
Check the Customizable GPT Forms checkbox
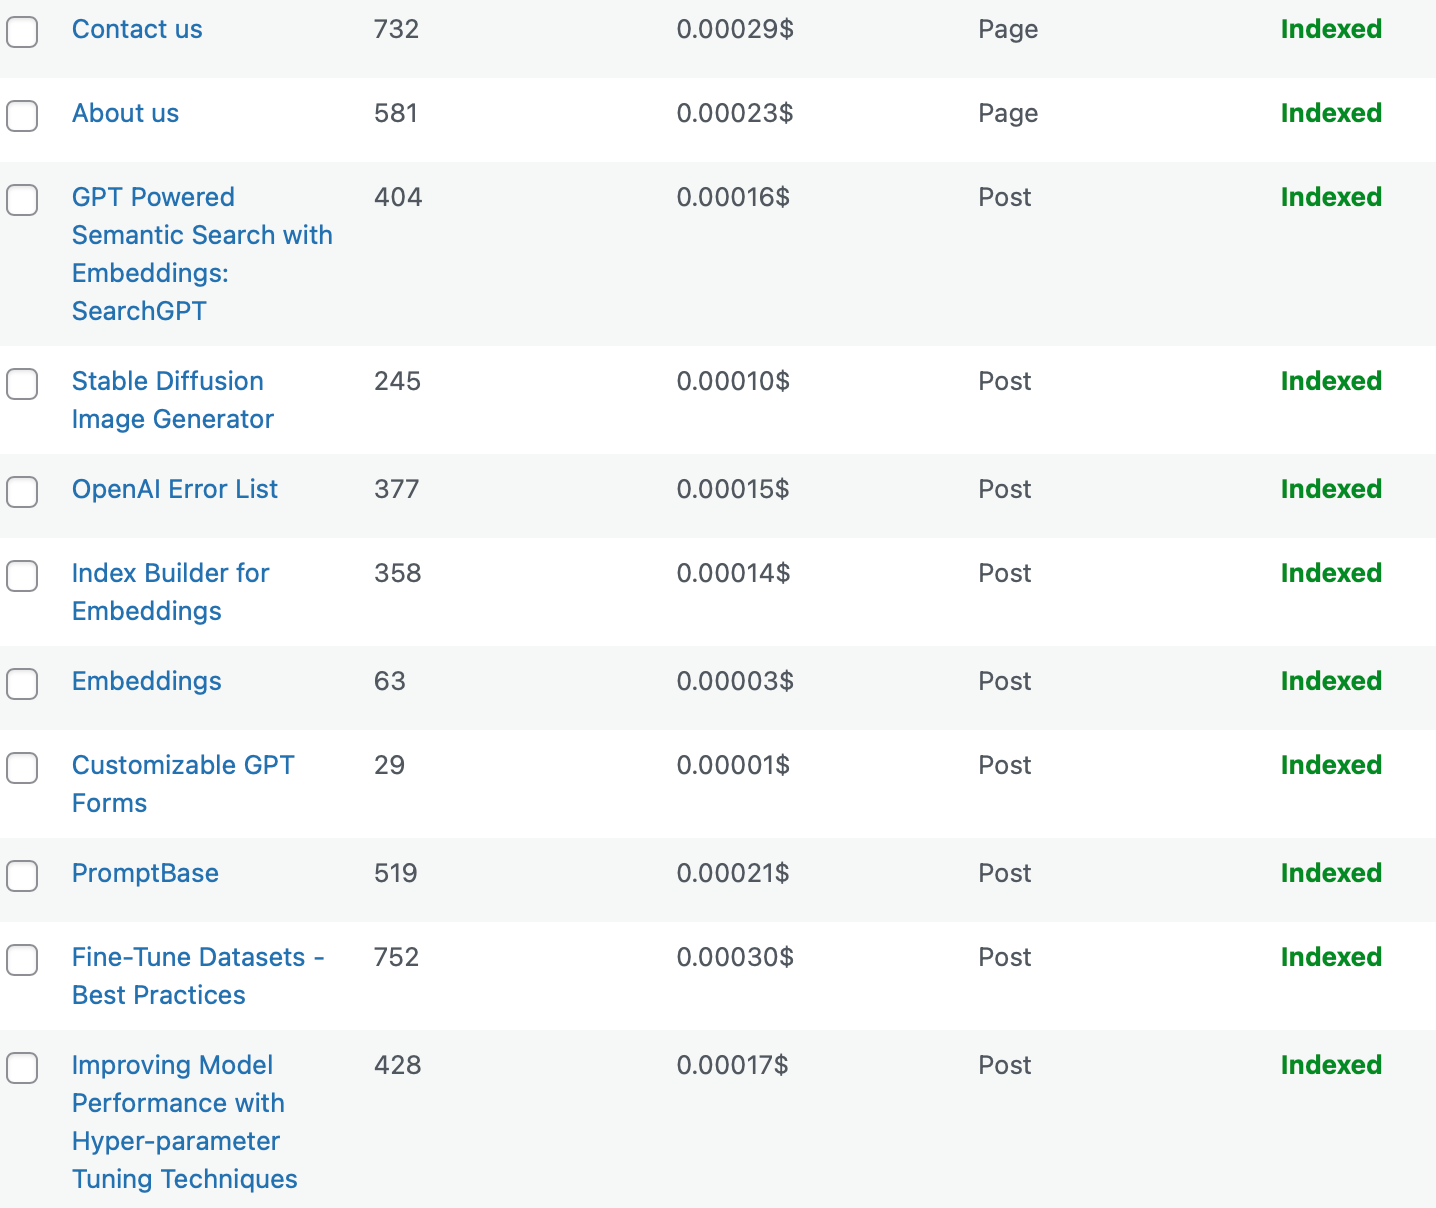point(22,768)
